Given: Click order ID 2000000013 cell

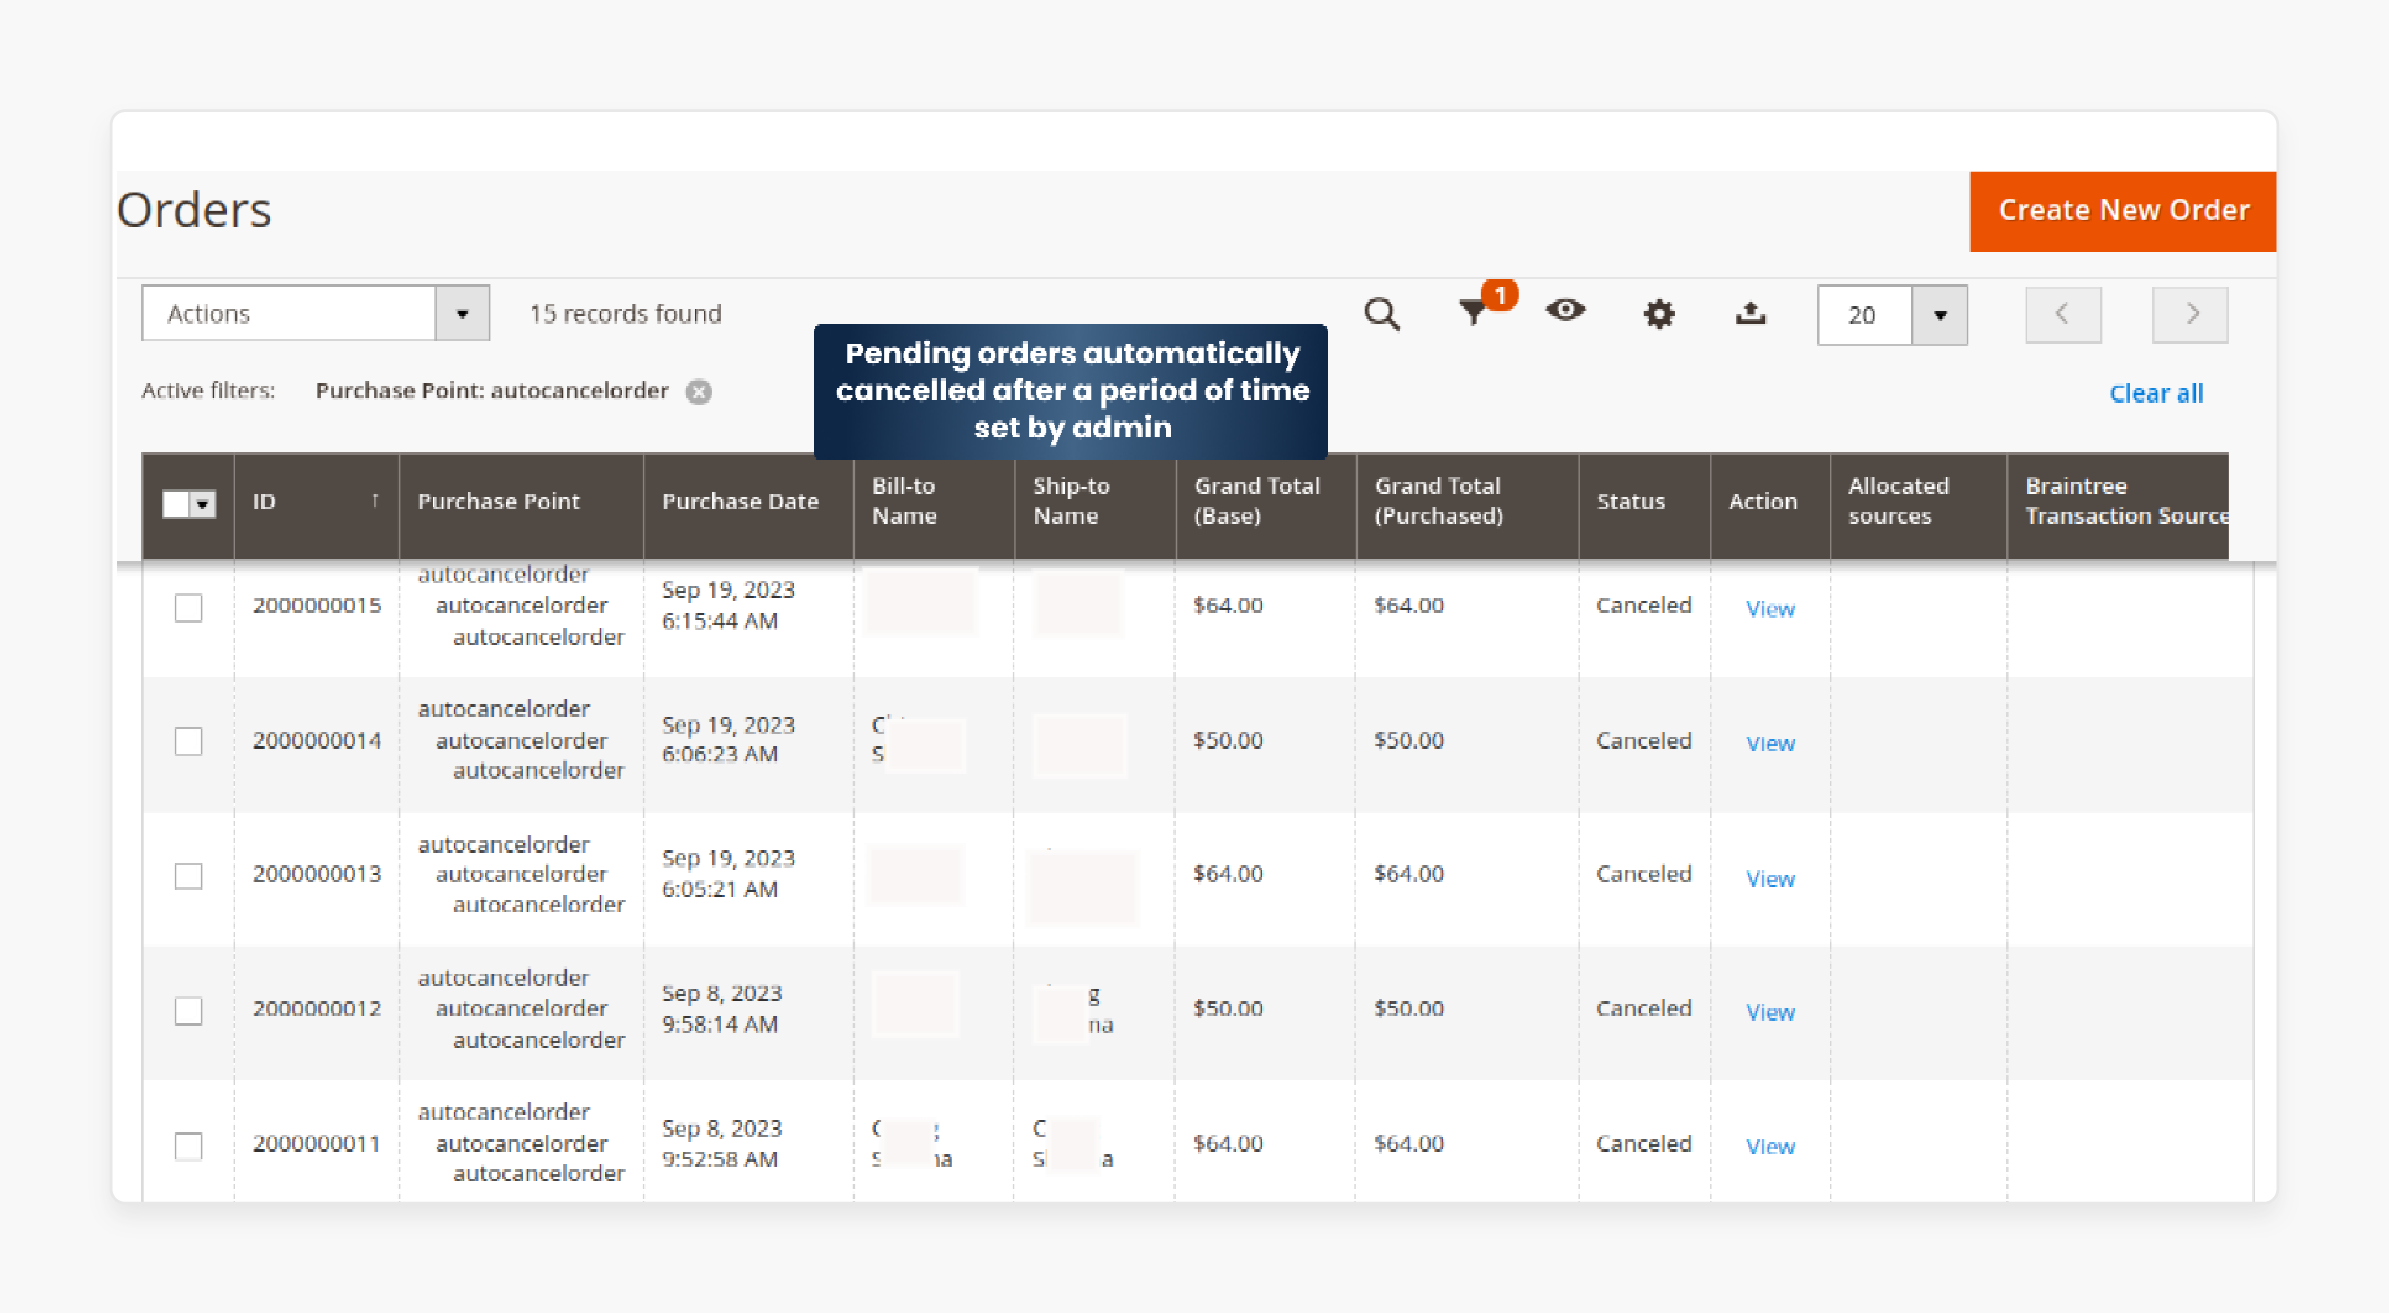Looking at the screenshot, I should pyautogui.click(x=316, y=873).
